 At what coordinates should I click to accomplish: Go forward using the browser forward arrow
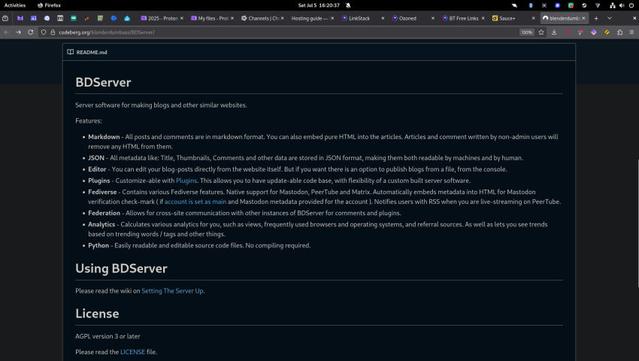[18, 32]
